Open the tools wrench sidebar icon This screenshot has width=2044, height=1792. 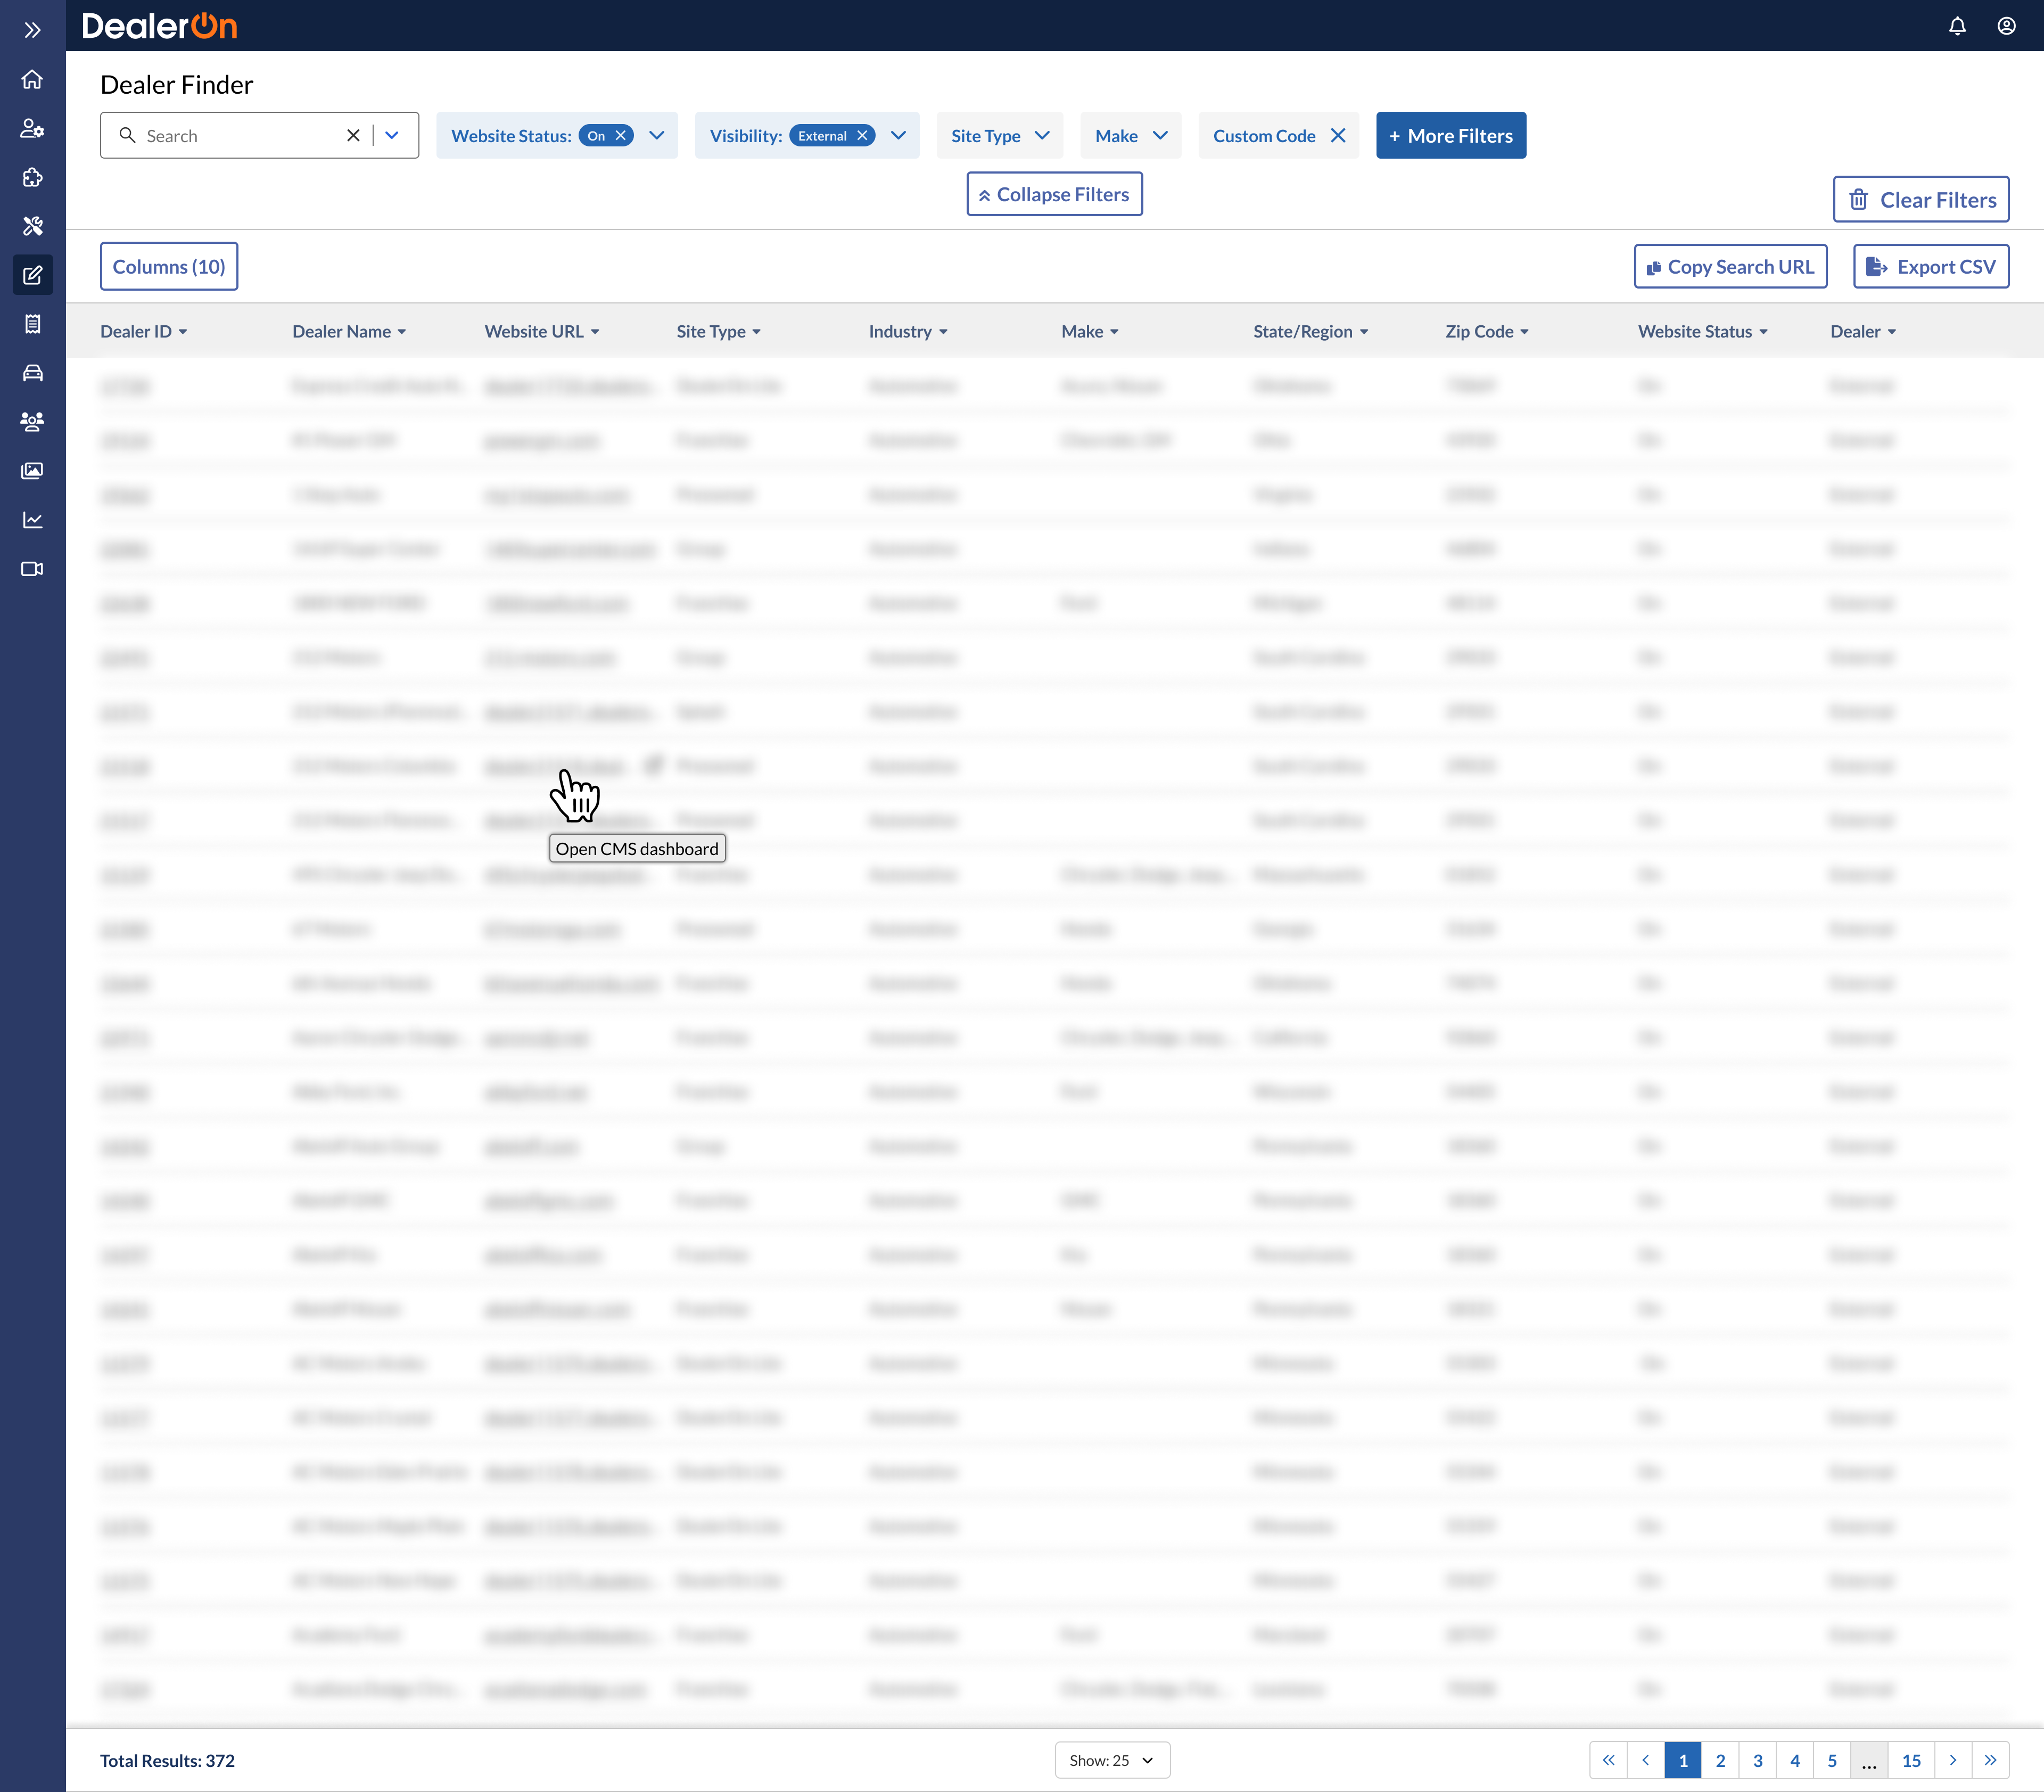click(32, 226)
